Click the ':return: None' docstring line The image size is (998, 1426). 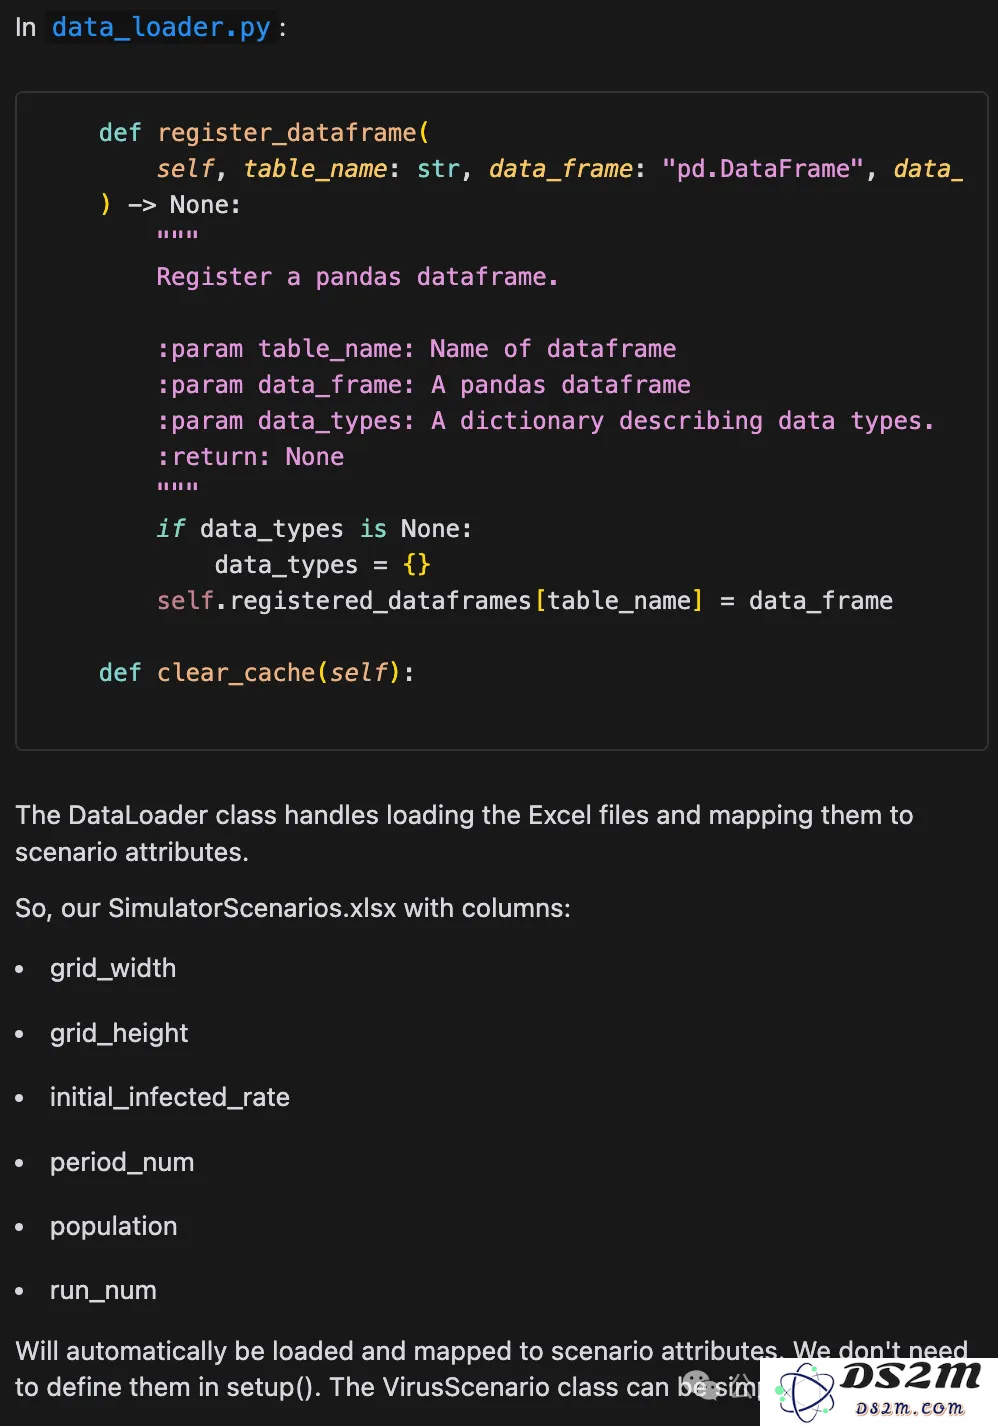(x=250, y=457)
